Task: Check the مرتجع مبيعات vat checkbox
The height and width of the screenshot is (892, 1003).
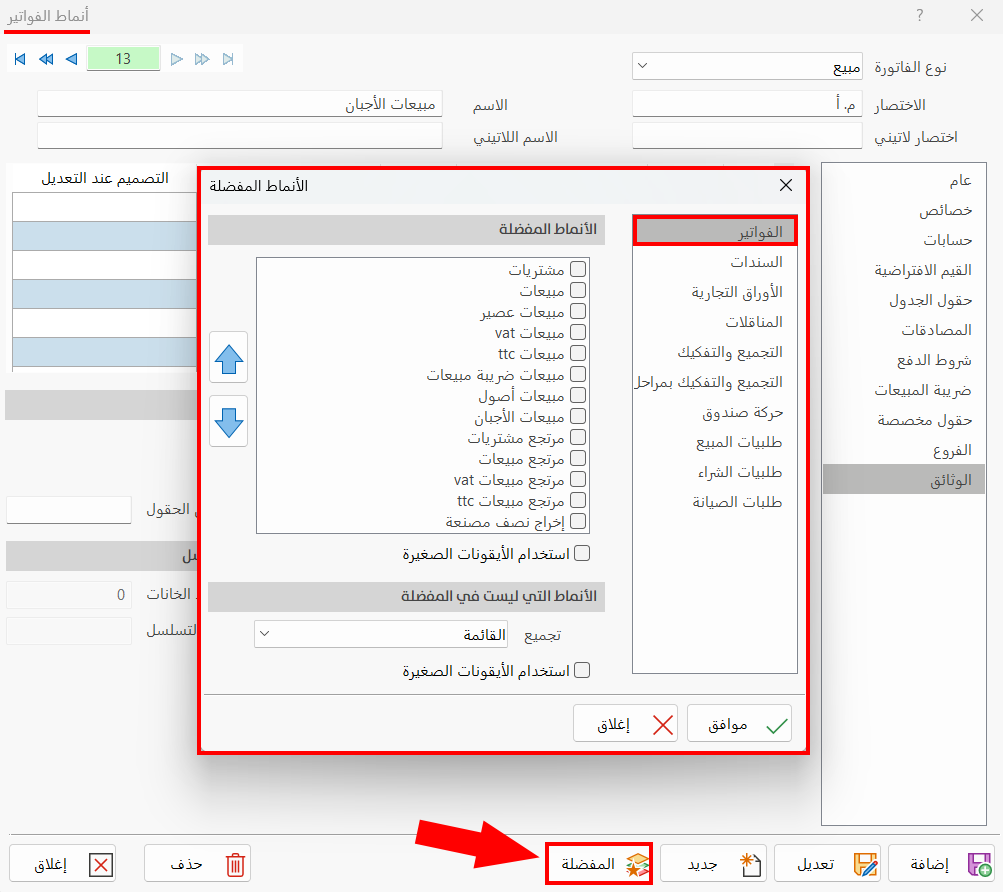Action: coord(578,479)
